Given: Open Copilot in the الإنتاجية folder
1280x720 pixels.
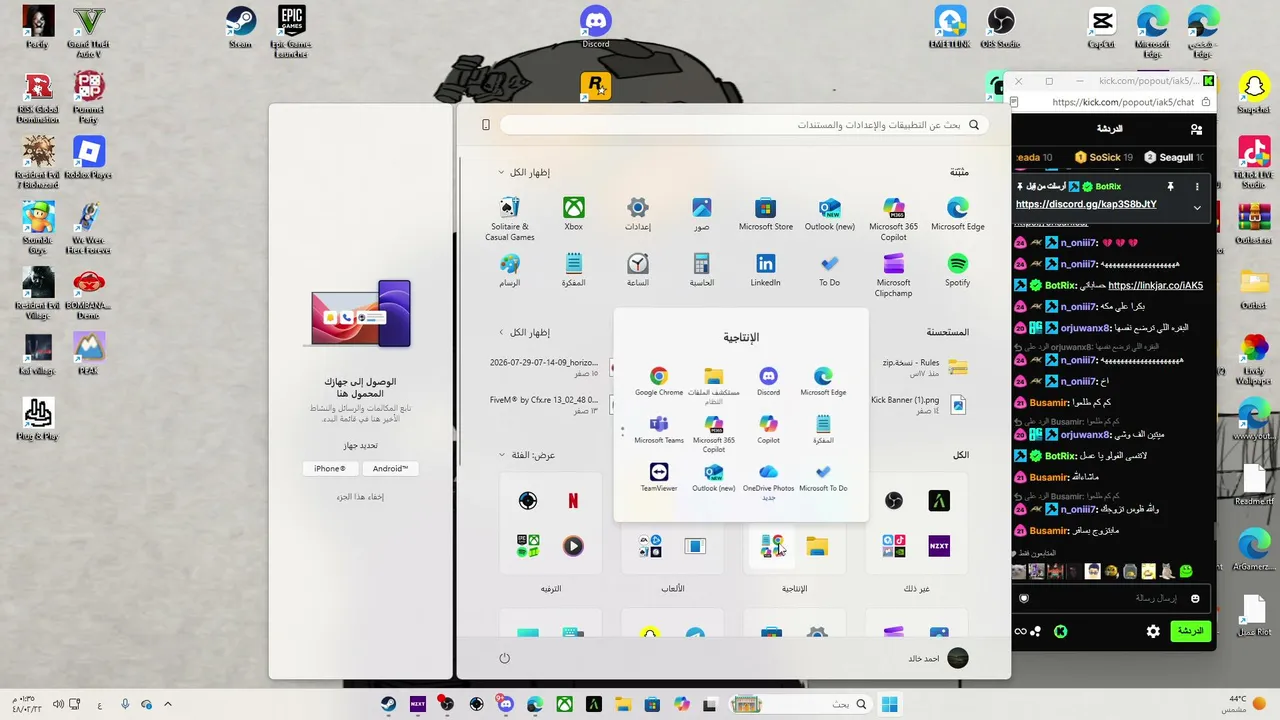Looking at the screenshot, I should click(768, 429).
